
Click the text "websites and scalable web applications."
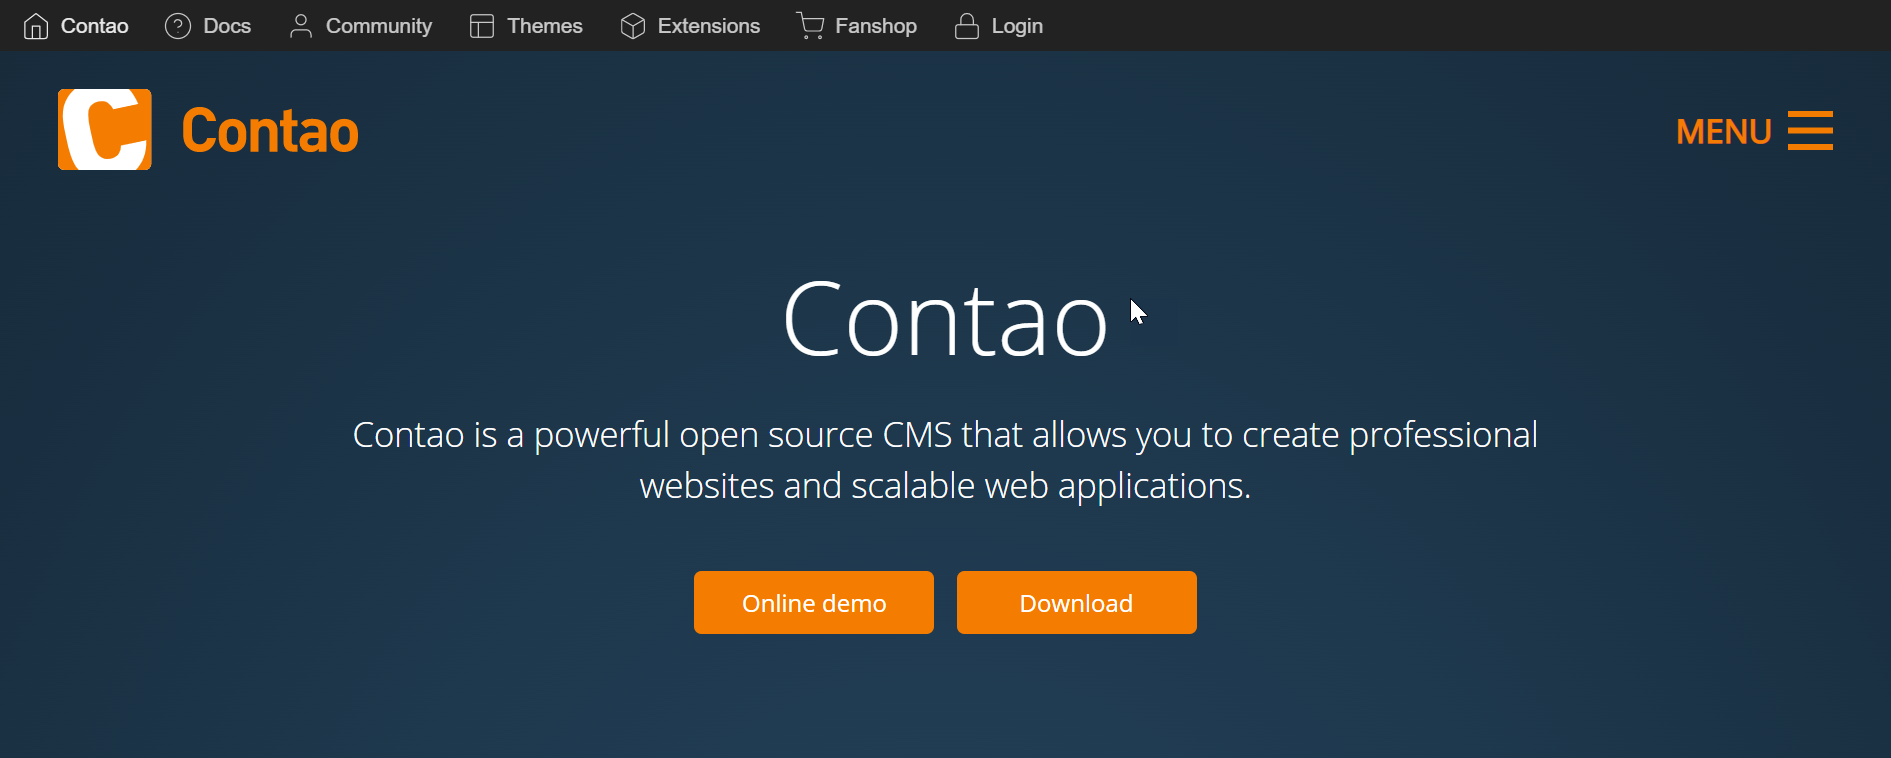(x=945, y=486)
